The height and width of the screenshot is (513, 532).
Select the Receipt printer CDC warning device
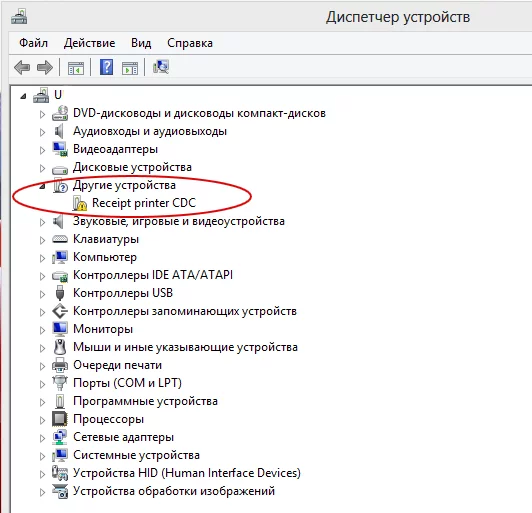(x=144, y=203)
